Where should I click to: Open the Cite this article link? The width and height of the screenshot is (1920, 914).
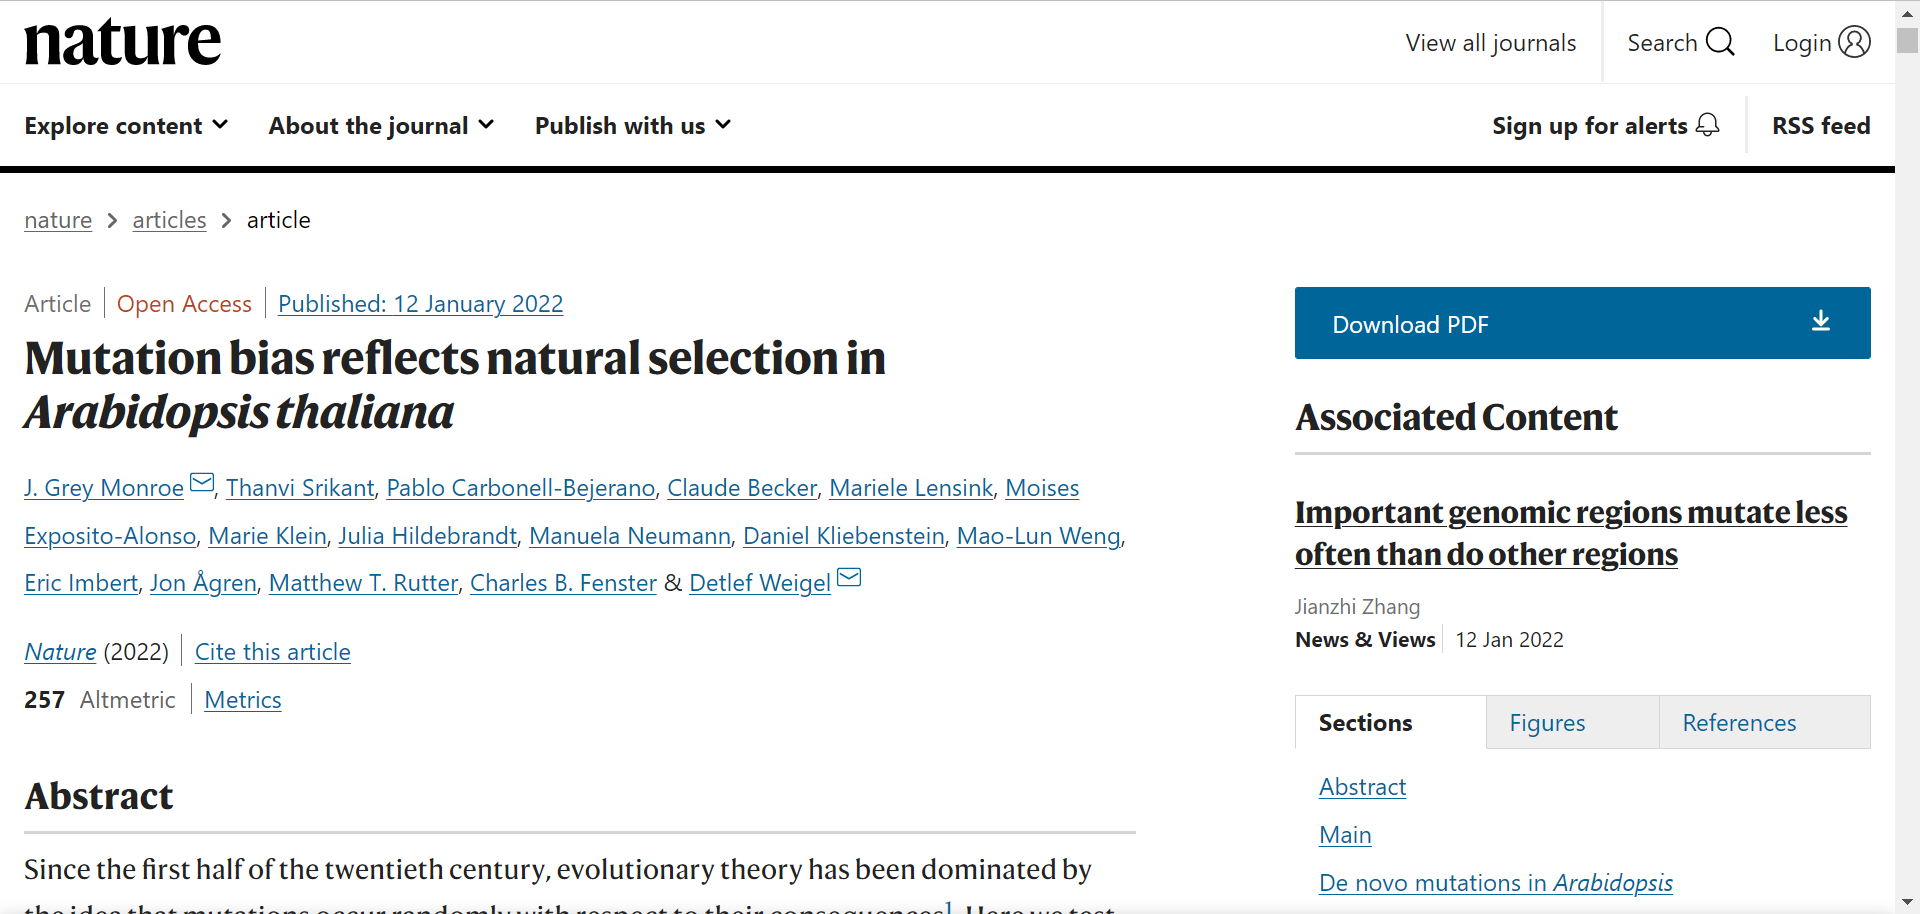click(272, 652)
